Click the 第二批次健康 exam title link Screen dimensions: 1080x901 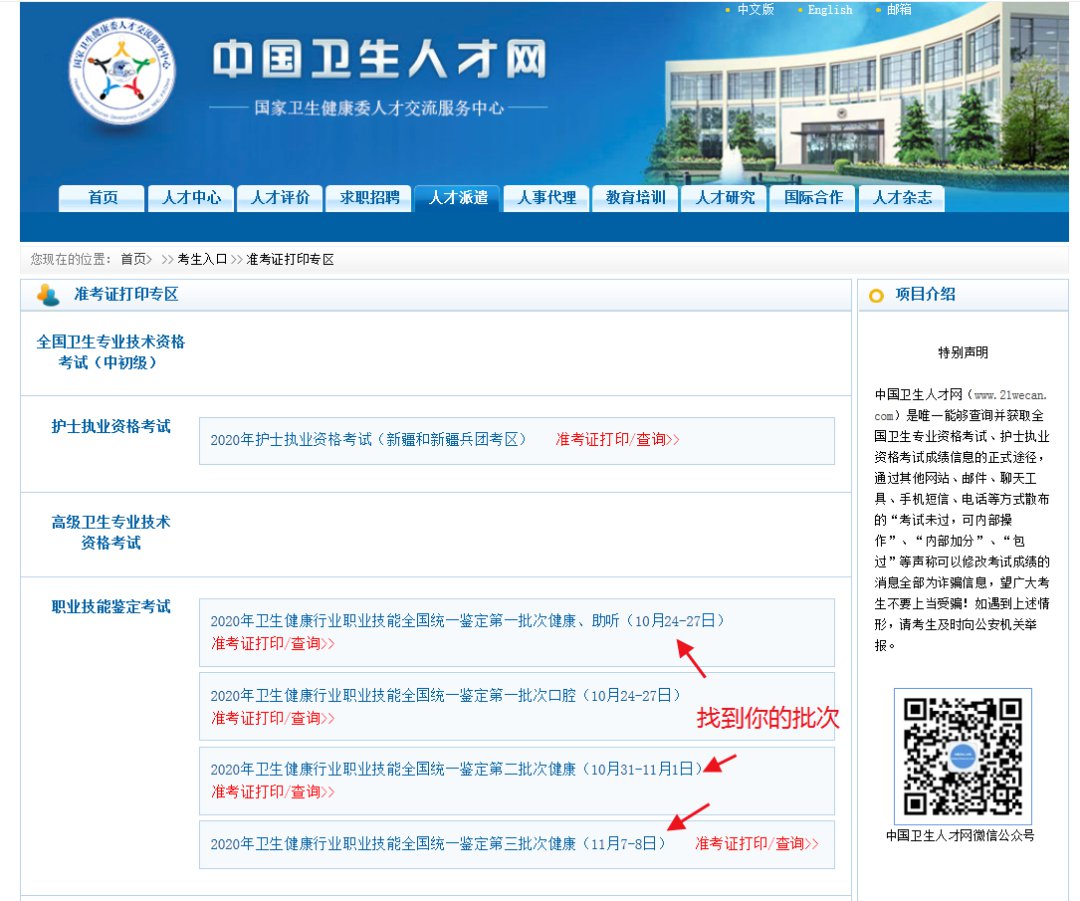coord(451,769)
